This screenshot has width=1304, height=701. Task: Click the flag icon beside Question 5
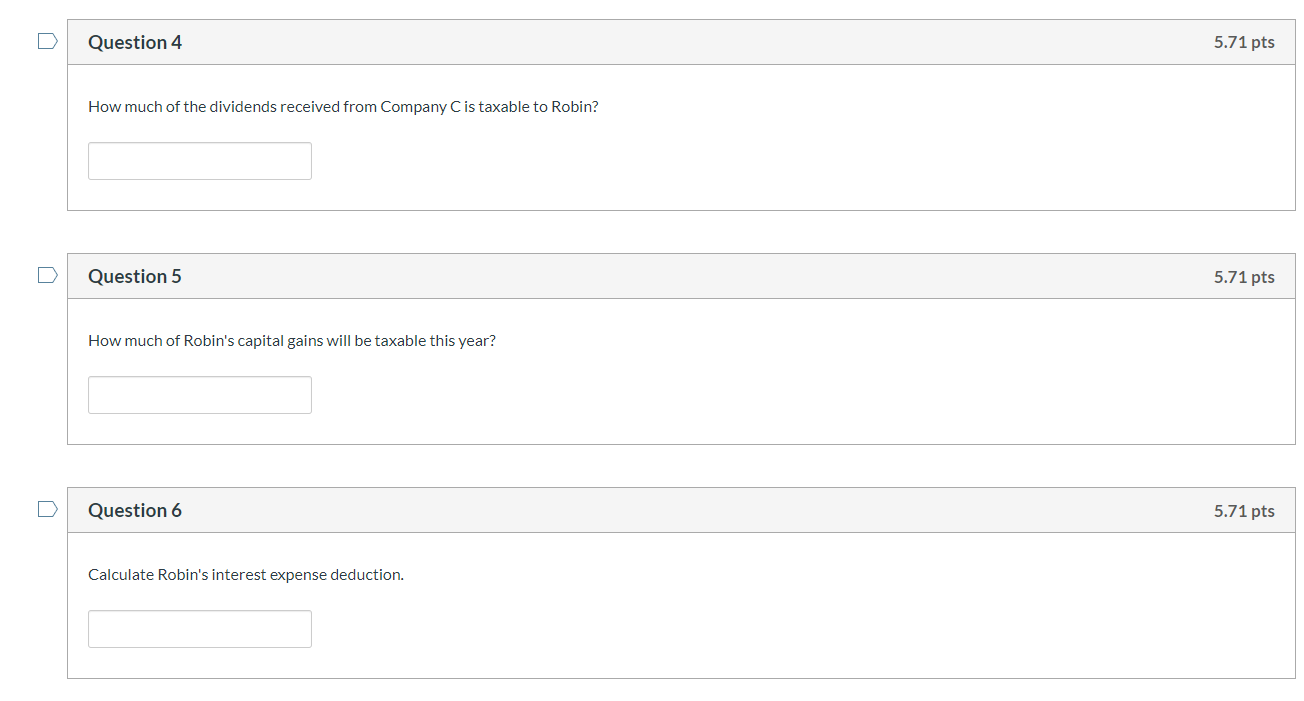click(46, 274)
